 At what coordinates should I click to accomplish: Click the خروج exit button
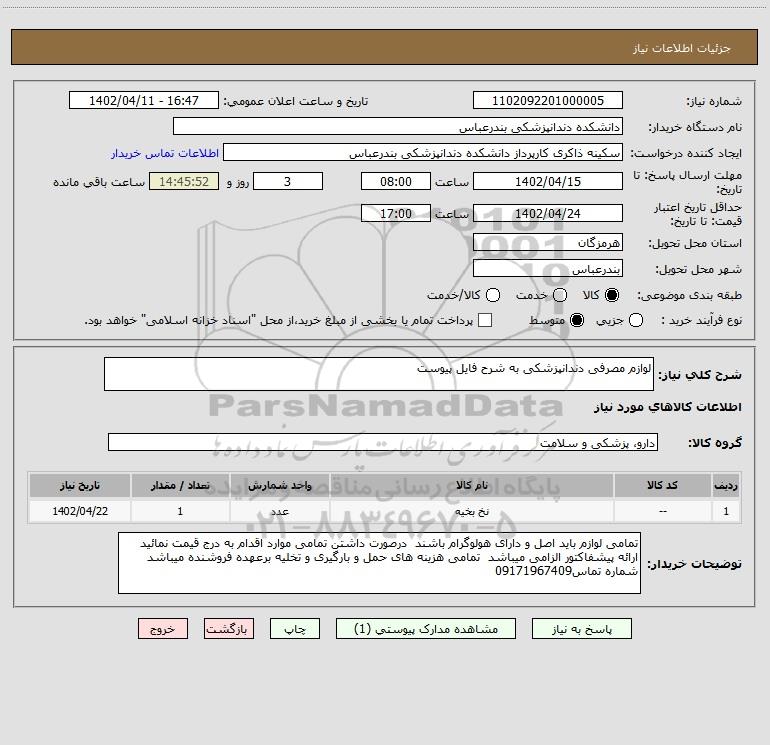click(x=163, y=629)
